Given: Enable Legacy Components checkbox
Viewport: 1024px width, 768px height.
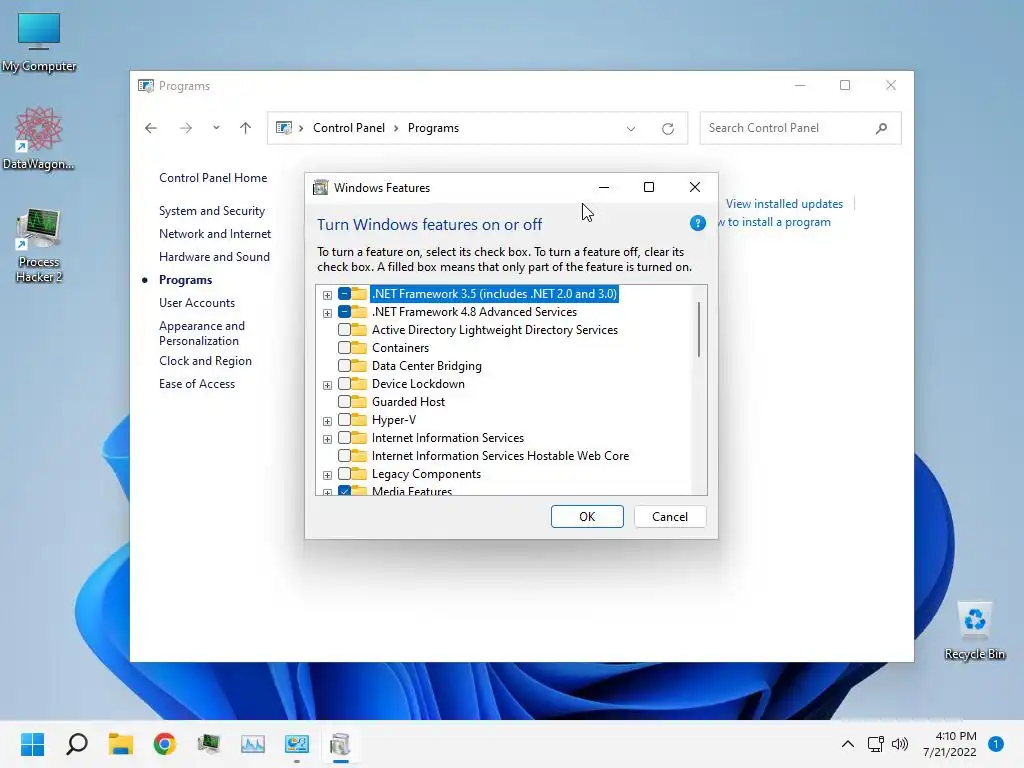Looking at the screenshot, I should pyautogui.click(x=344, y=473).
